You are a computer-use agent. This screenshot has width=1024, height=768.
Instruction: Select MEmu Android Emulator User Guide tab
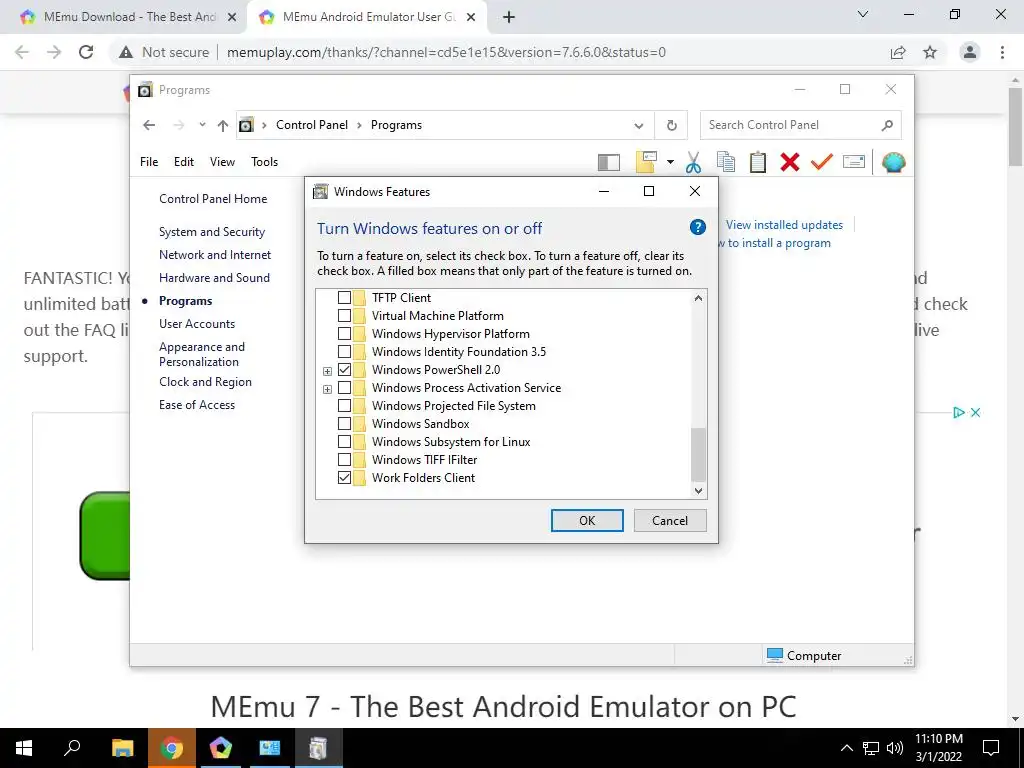pos(366,17)
